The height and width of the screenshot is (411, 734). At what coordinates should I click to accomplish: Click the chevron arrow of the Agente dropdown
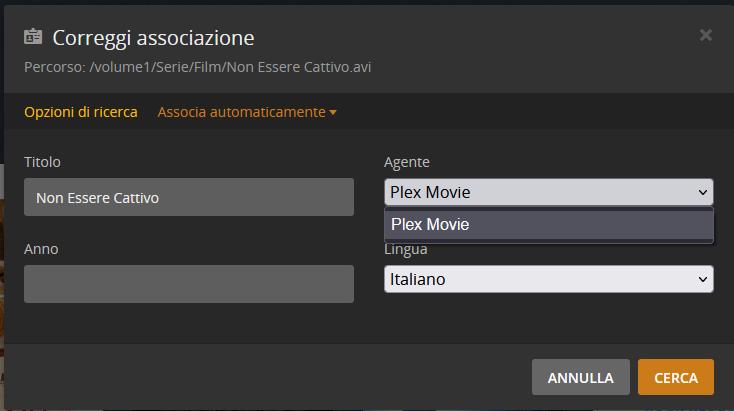pyautogui.click(x=702, y=192)
